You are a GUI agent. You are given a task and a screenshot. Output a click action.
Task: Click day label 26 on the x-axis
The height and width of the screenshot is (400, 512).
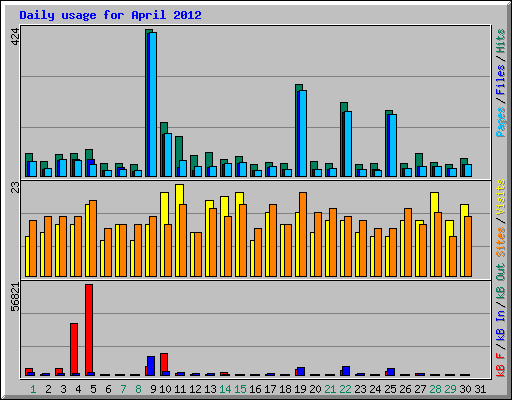[x=405, y=389]
